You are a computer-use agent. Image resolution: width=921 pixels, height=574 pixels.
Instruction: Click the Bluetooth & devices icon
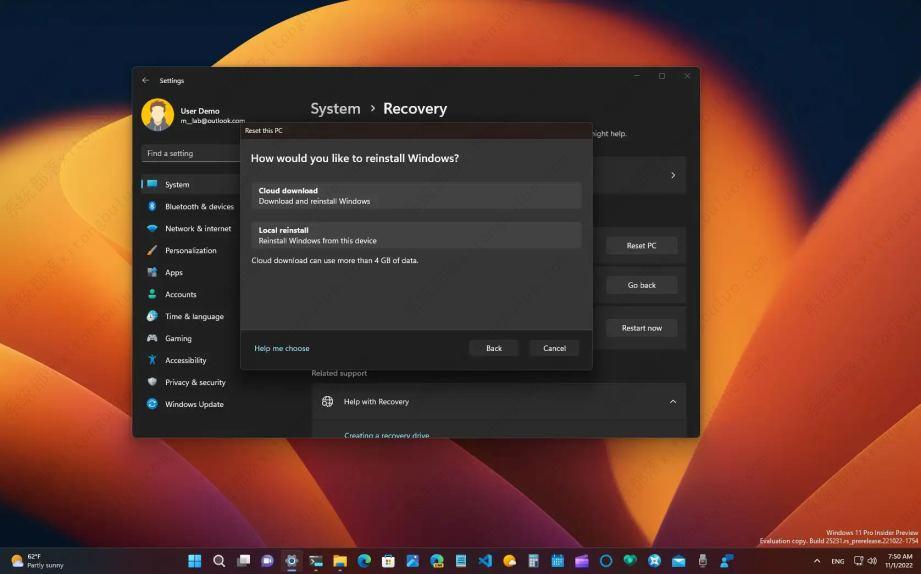[152, 207]
